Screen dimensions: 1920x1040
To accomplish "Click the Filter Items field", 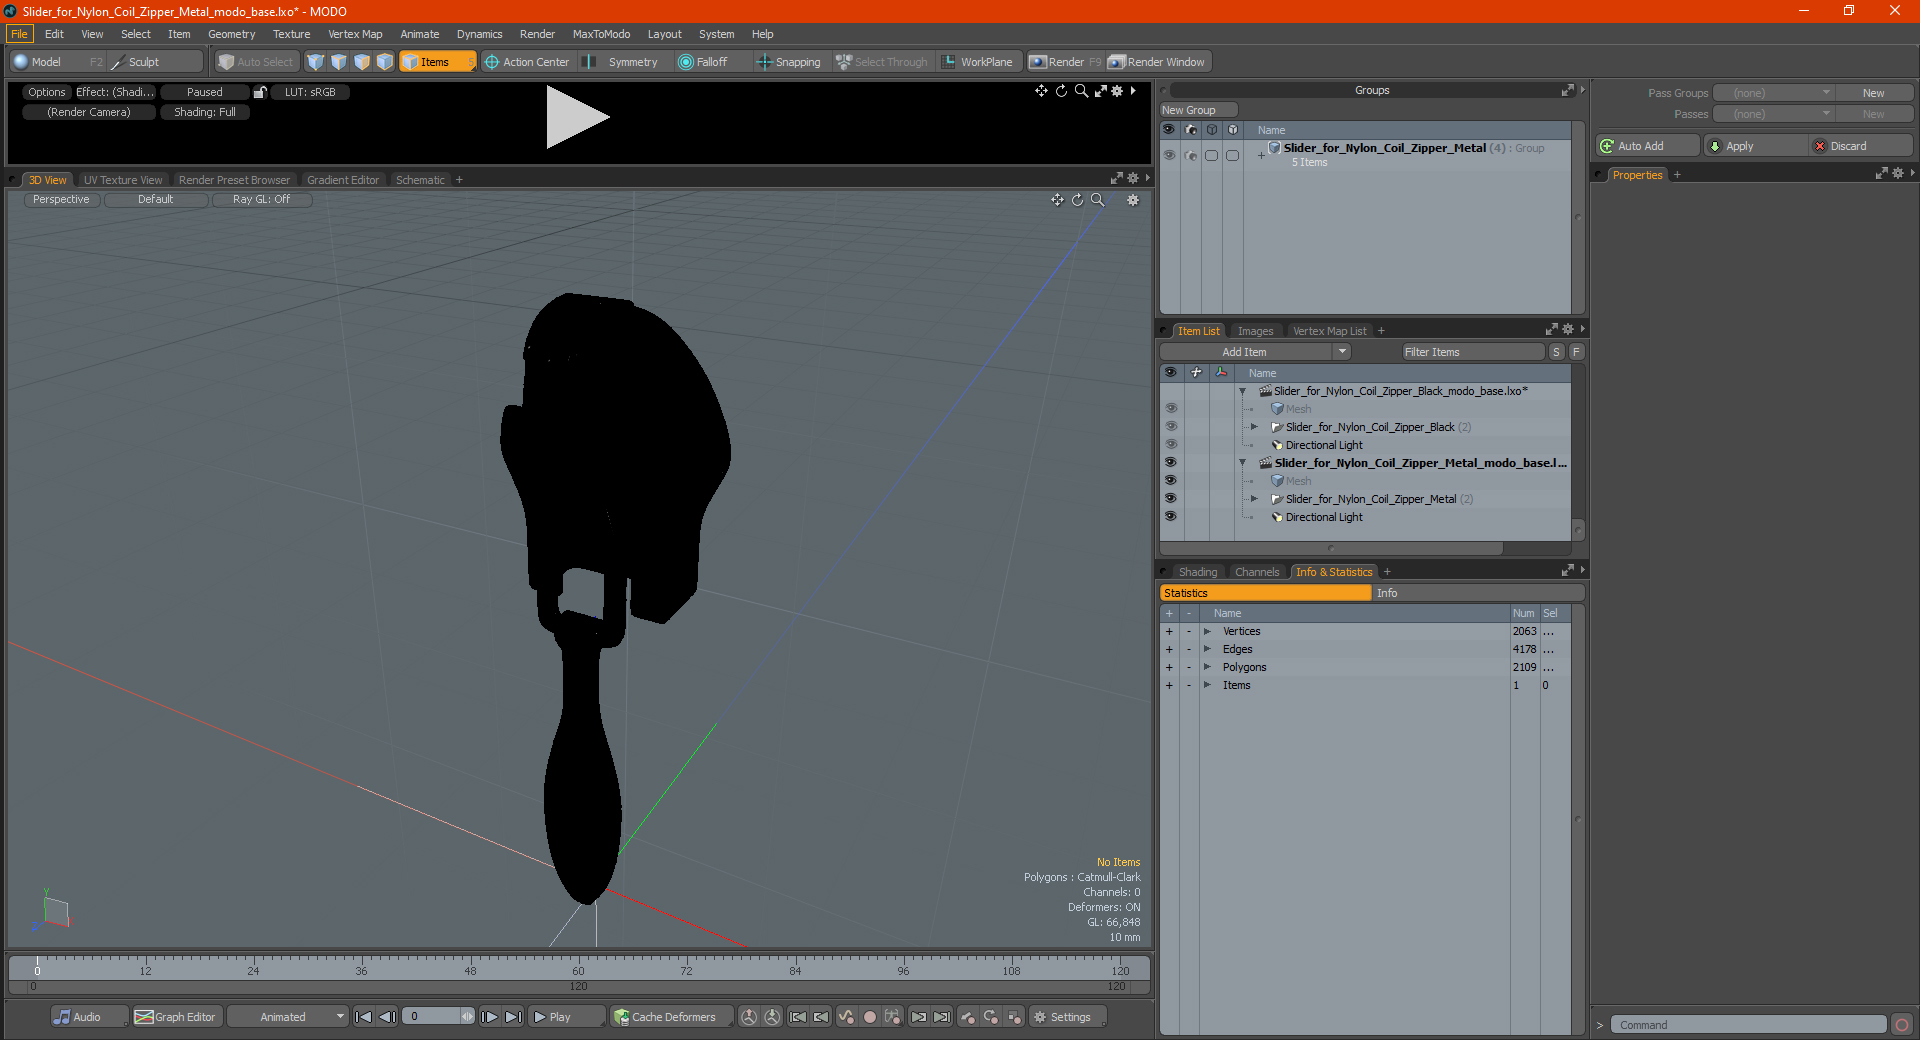I will [x=1474, y=352].
